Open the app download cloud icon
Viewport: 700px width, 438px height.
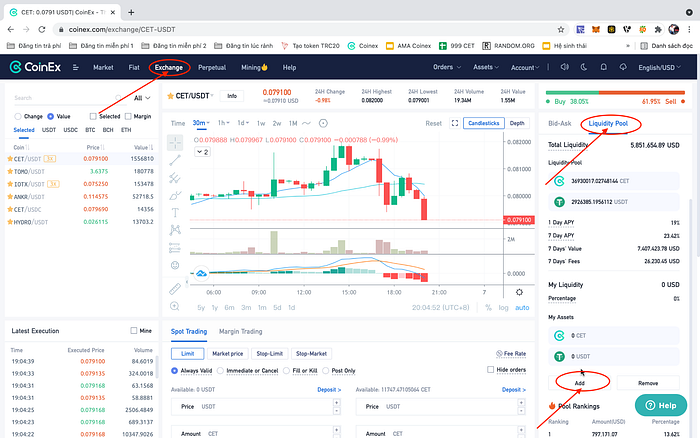click(x=623, y=67)
